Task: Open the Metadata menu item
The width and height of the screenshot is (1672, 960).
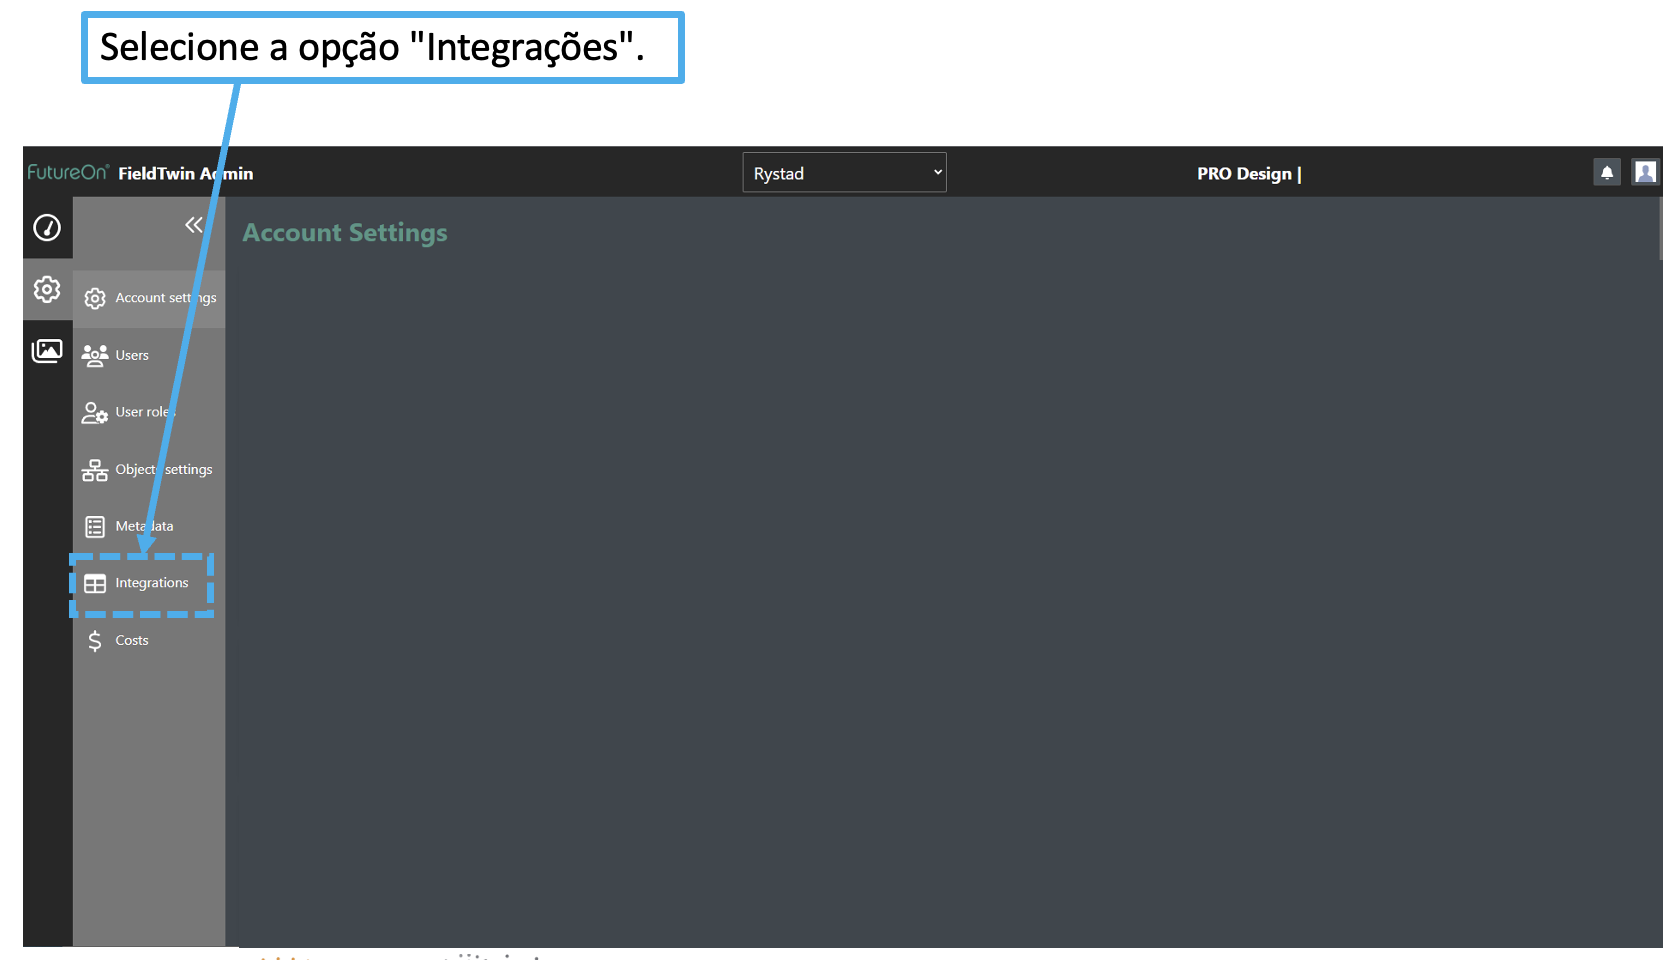Action: click(149, 527)
